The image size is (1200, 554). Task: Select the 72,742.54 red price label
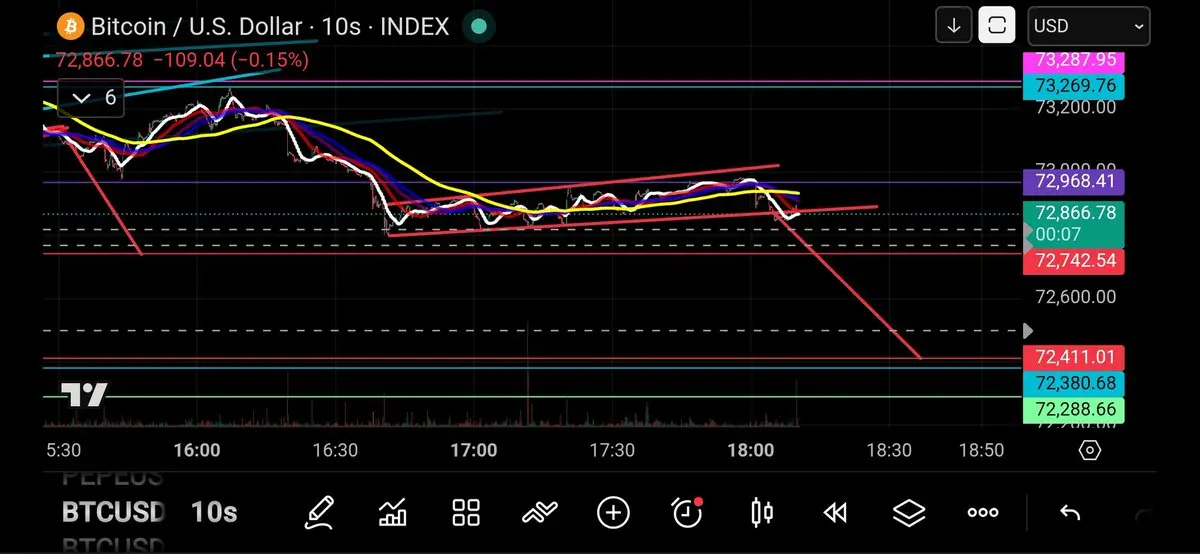point(1074,261)
